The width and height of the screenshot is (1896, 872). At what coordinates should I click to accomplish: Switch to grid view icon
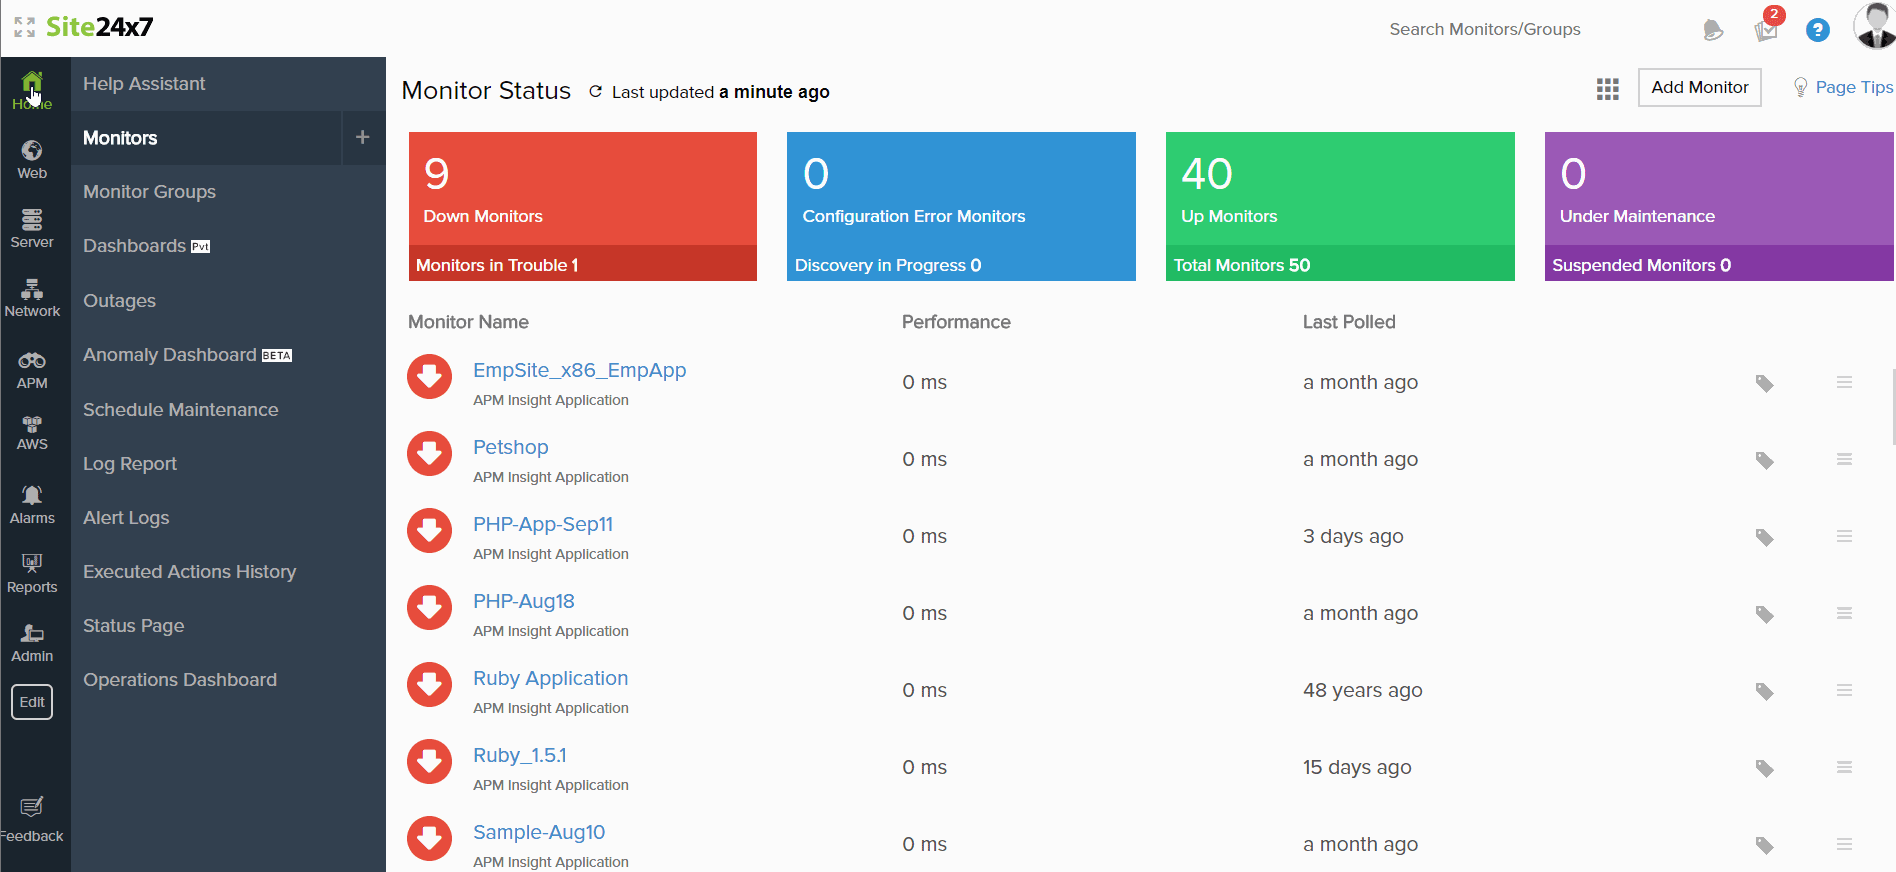pos(1607,89)
